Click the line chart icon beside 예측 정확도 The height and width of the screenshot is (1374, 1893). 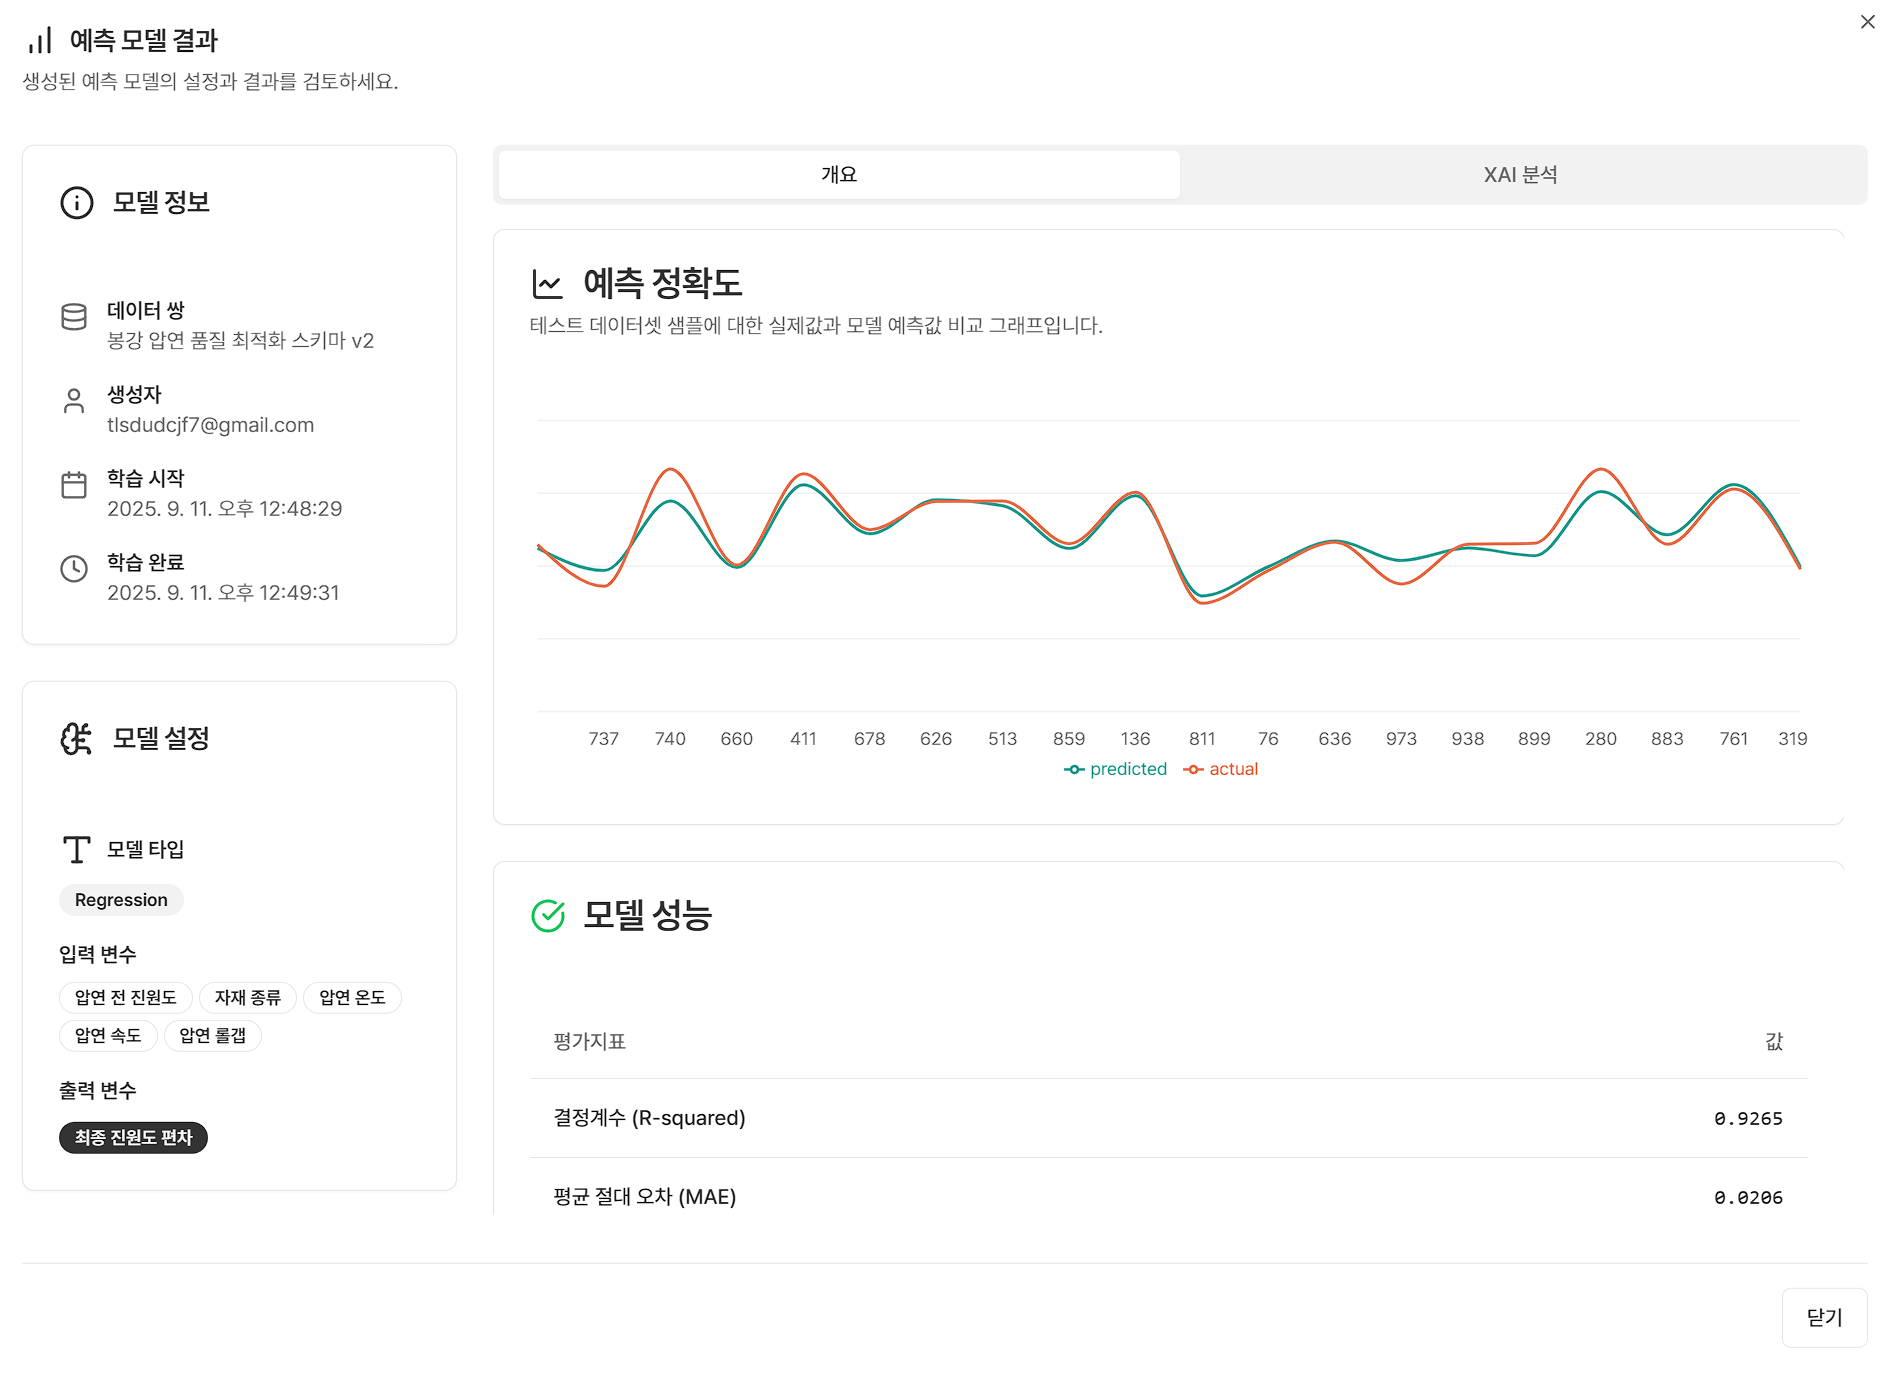pyautogui.click(x=548, y=284)
